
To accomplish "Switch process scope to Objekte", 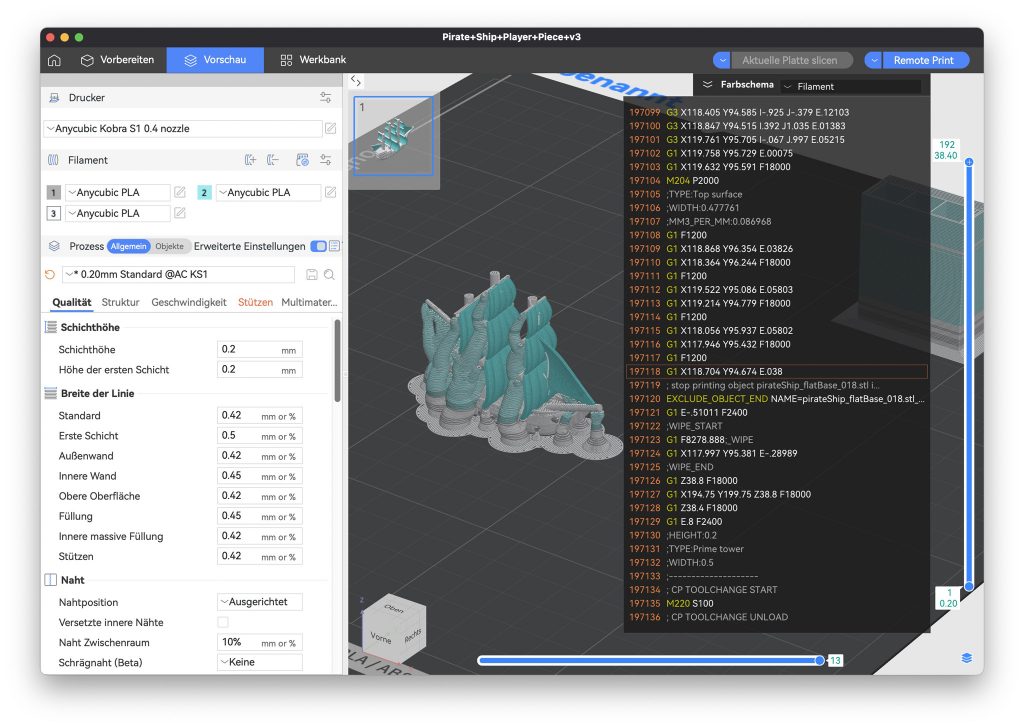I will click(169, 246).
